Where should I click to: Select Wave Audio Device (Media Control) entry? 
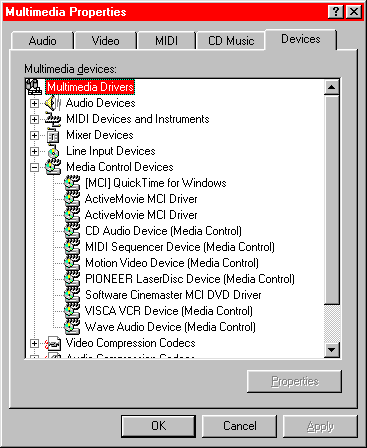coord(170,327)
